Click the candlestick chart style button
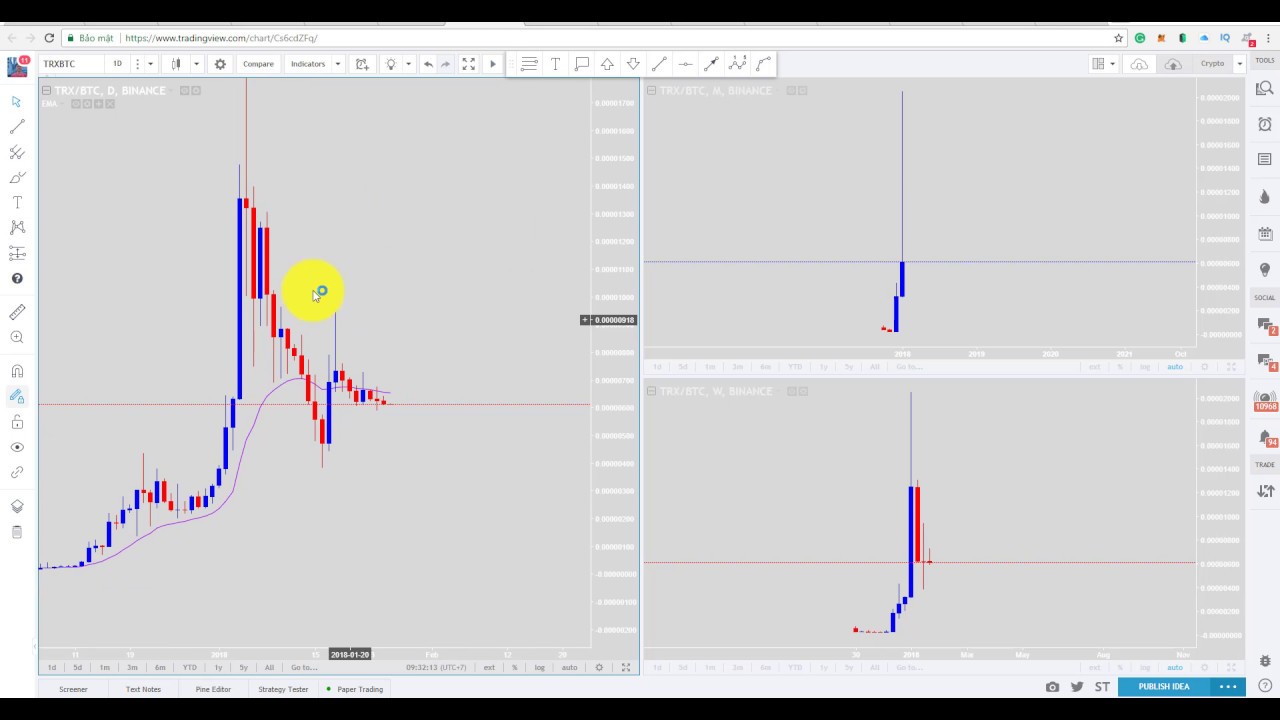This screenshot has height=720, width=1280. pos(176,64)
